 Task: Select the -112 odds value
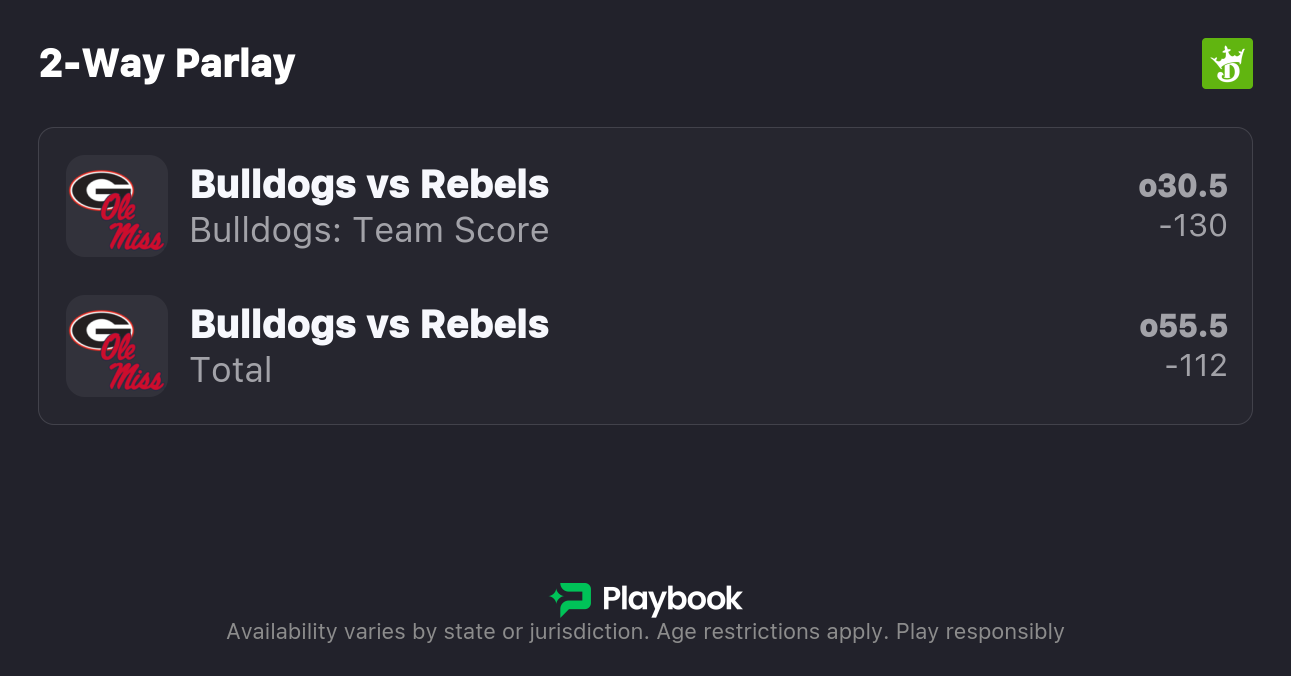click(x=1195, y=366)
